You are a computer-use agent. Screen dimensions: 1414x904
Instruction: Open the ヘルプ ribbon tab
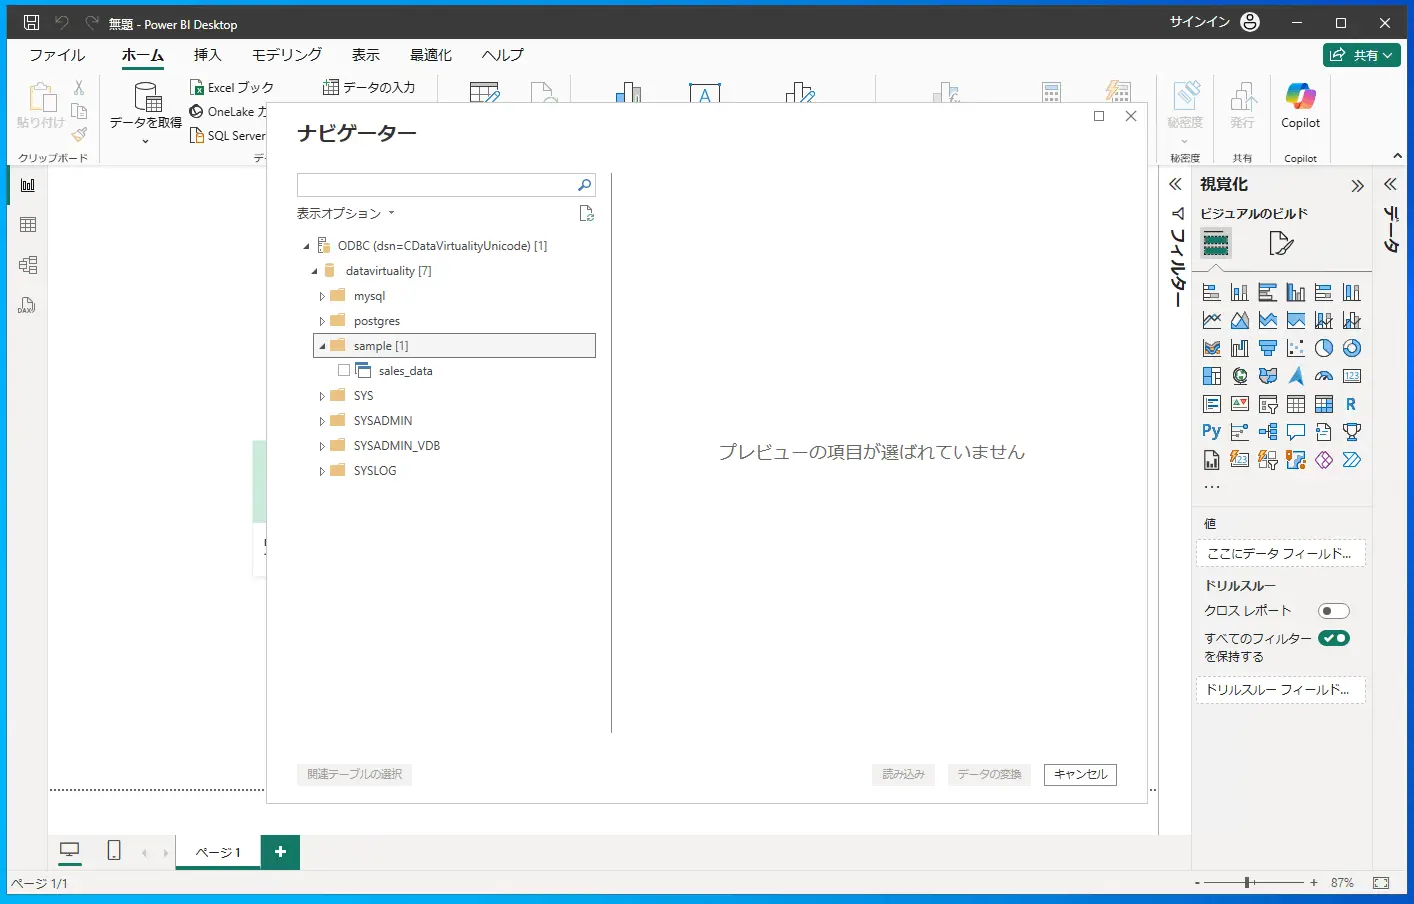(502, 55)
